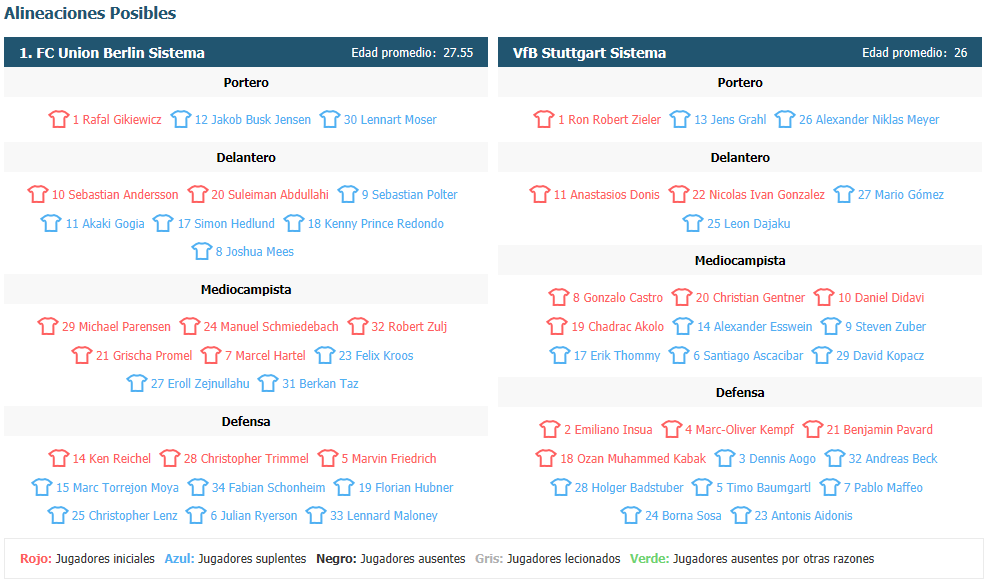Open Andreas Beck player link

pos(893,459)
